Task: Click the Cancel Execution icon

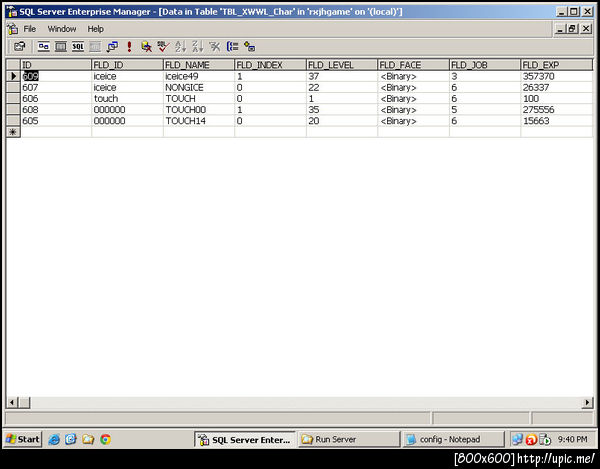Action: [146, 47]
